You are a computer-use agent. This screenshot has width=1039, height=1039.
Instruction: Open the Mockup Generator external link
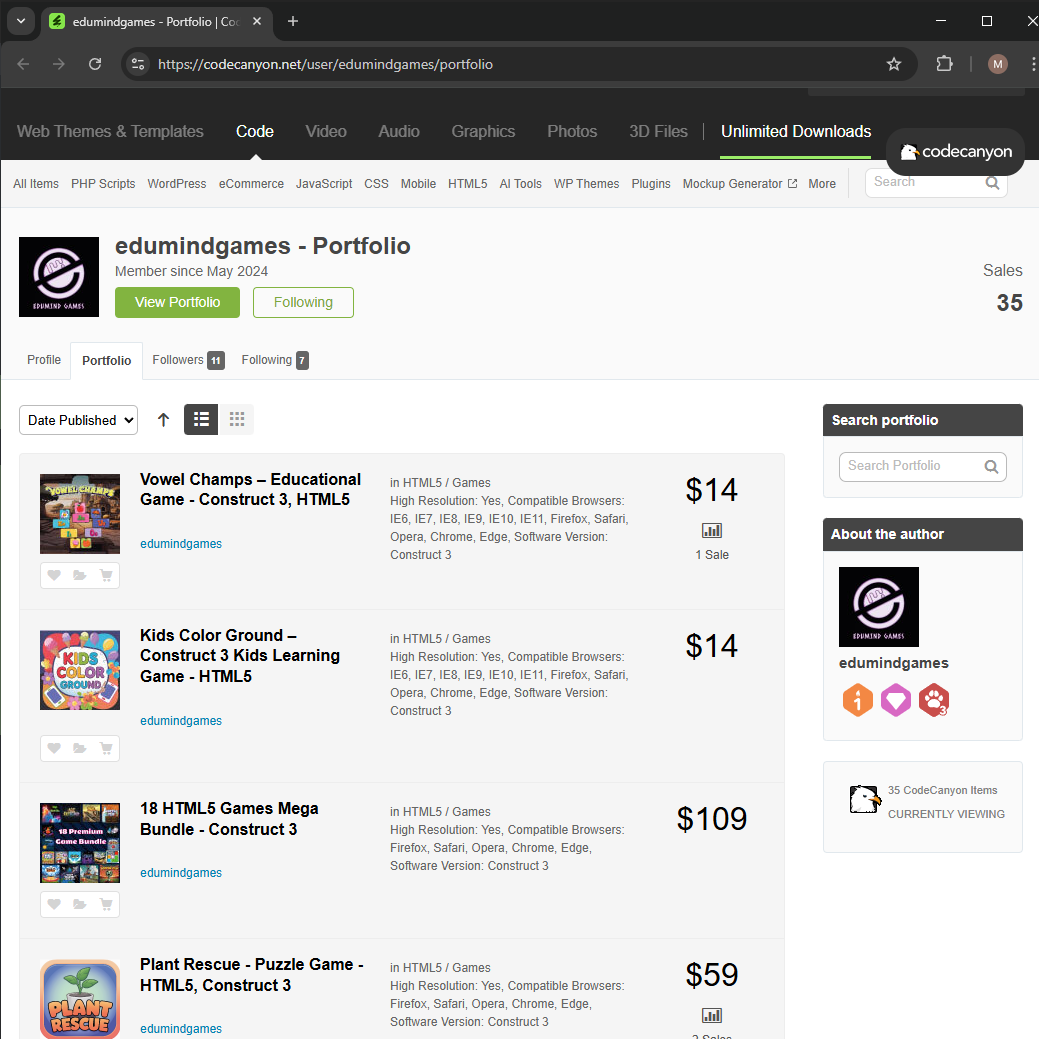[739, 184]
